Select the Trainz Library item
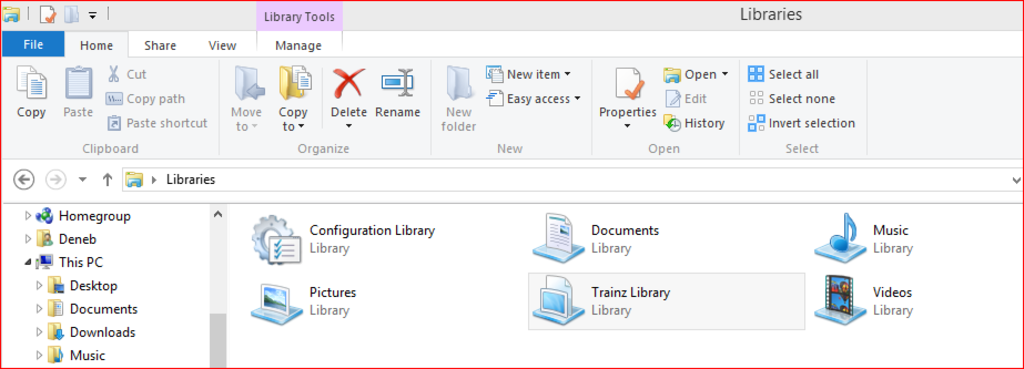The height and width of the screenshot is (369, 1024). [x=666, y=301]
